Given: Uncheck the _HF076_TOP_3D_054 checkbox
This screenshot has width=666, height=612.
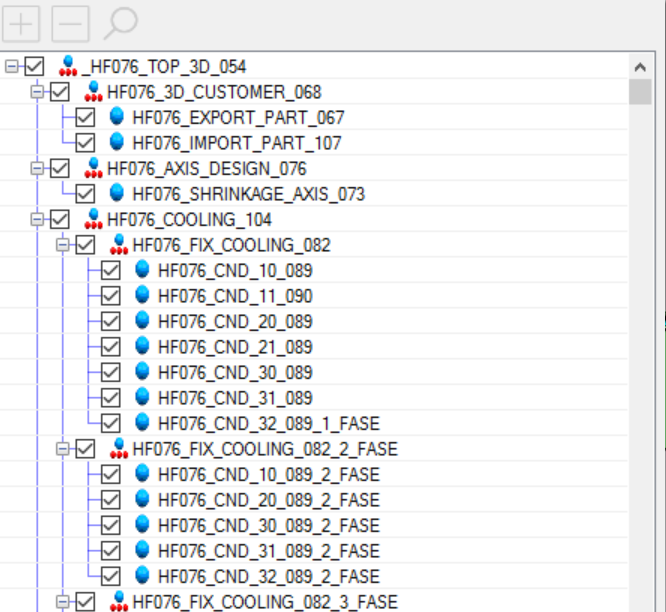Looking at the screenshot, I should (x=34, y=67).
